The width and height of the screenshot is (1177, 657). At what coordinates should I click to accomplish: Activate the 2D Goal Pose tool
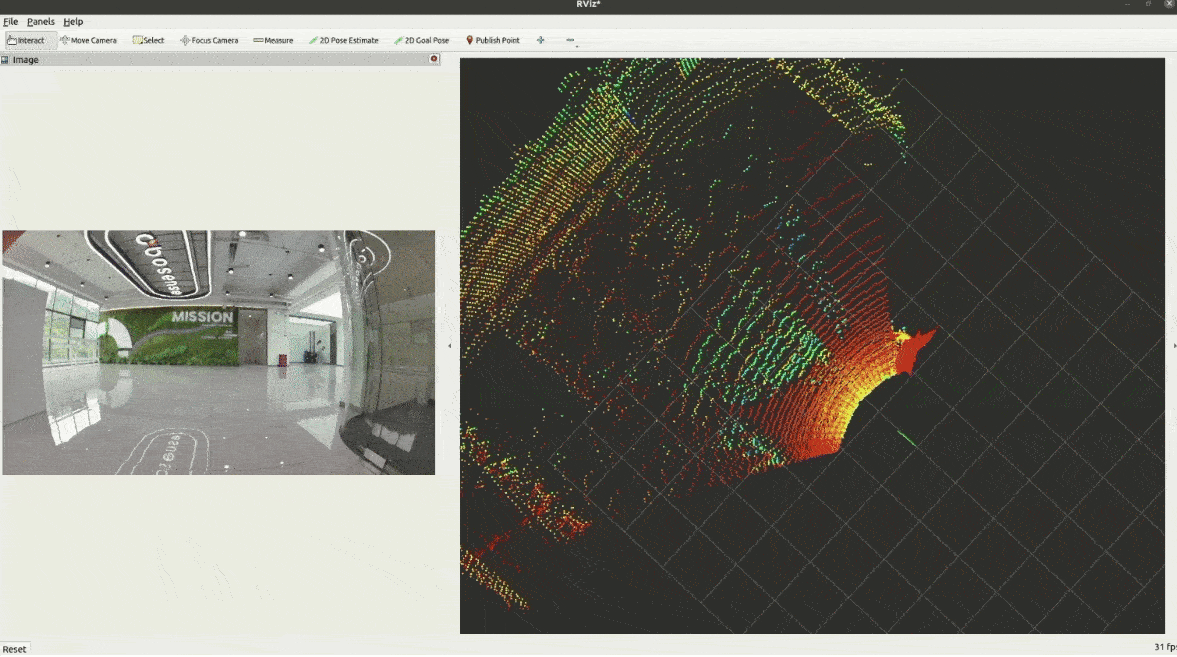421,40
